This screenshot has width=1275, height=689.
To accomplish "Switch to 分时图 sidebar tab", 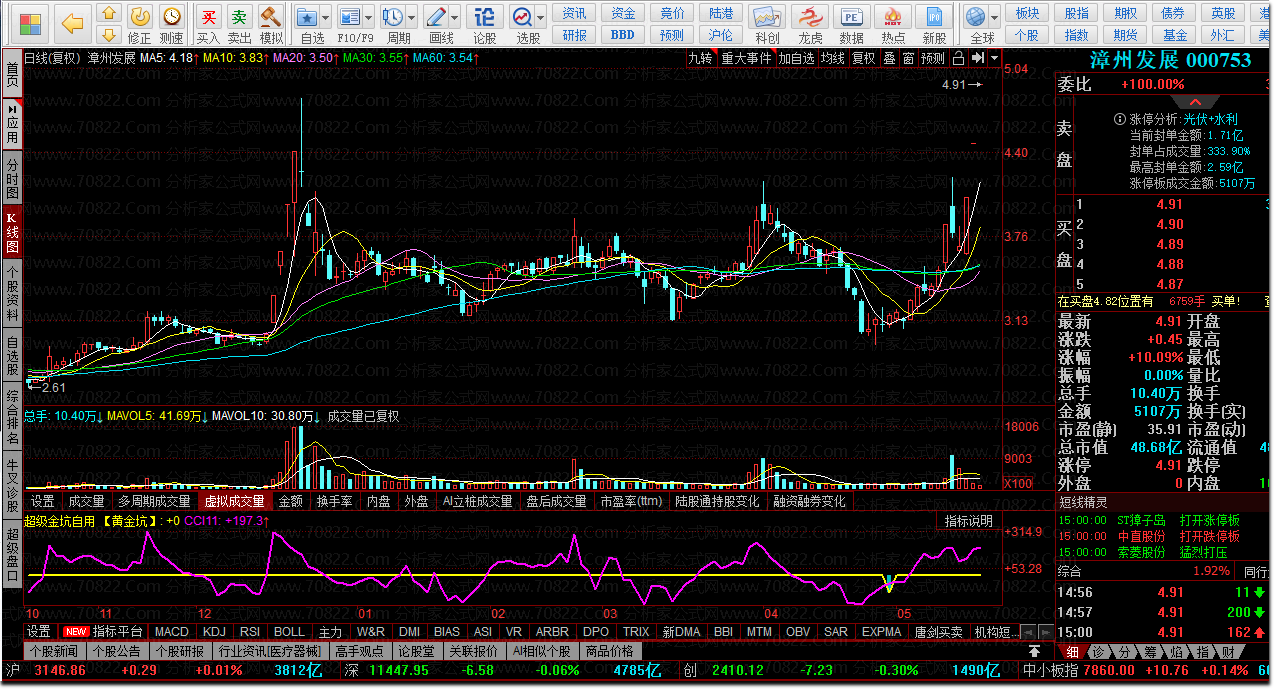I will (x=12, y=178).
